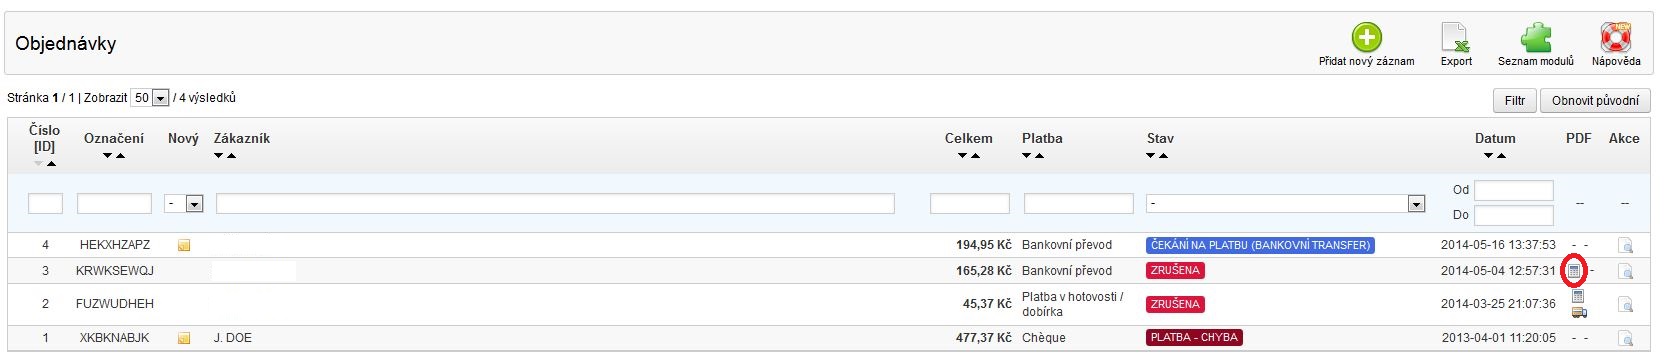Expand the Nový filter dropdown
The image size is (1666, 361).
pyautogui.click(x=185, y=204)
